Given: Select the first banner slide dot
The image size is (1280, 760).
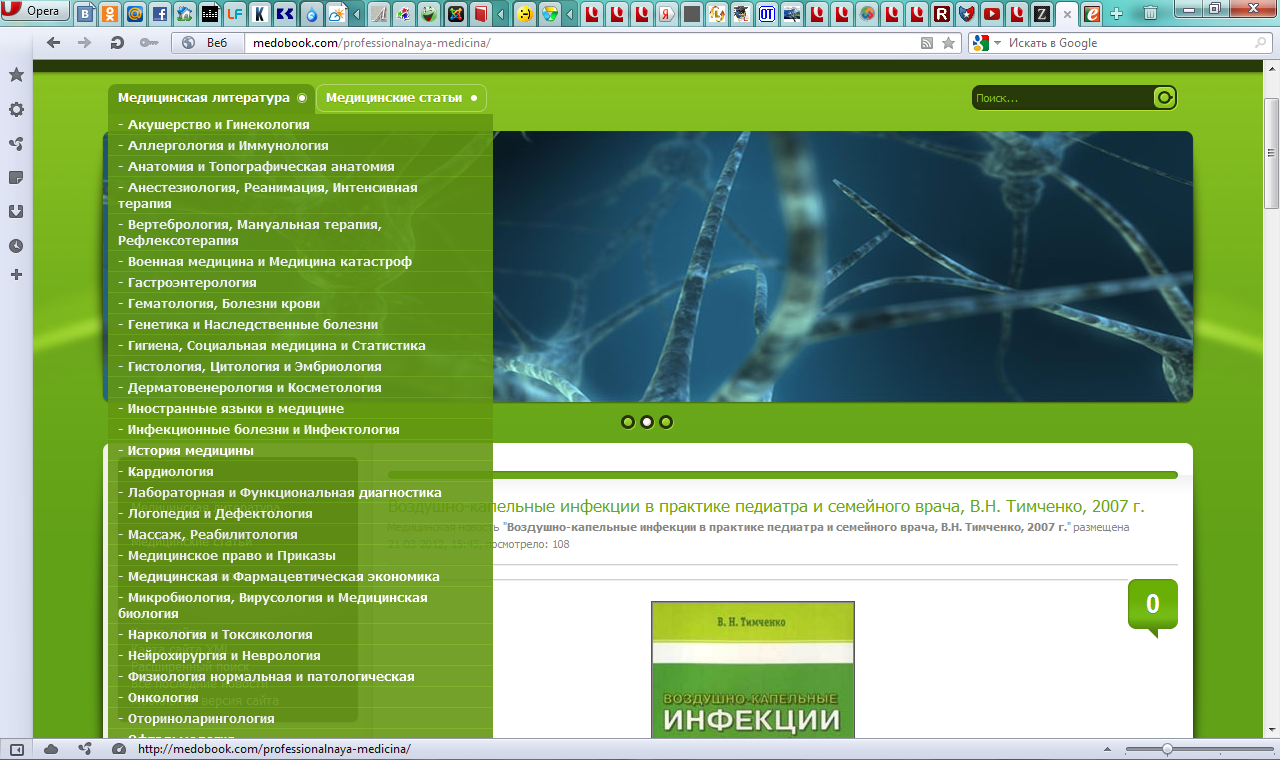Looking at the screenshot, I should [x=628, y=422].
